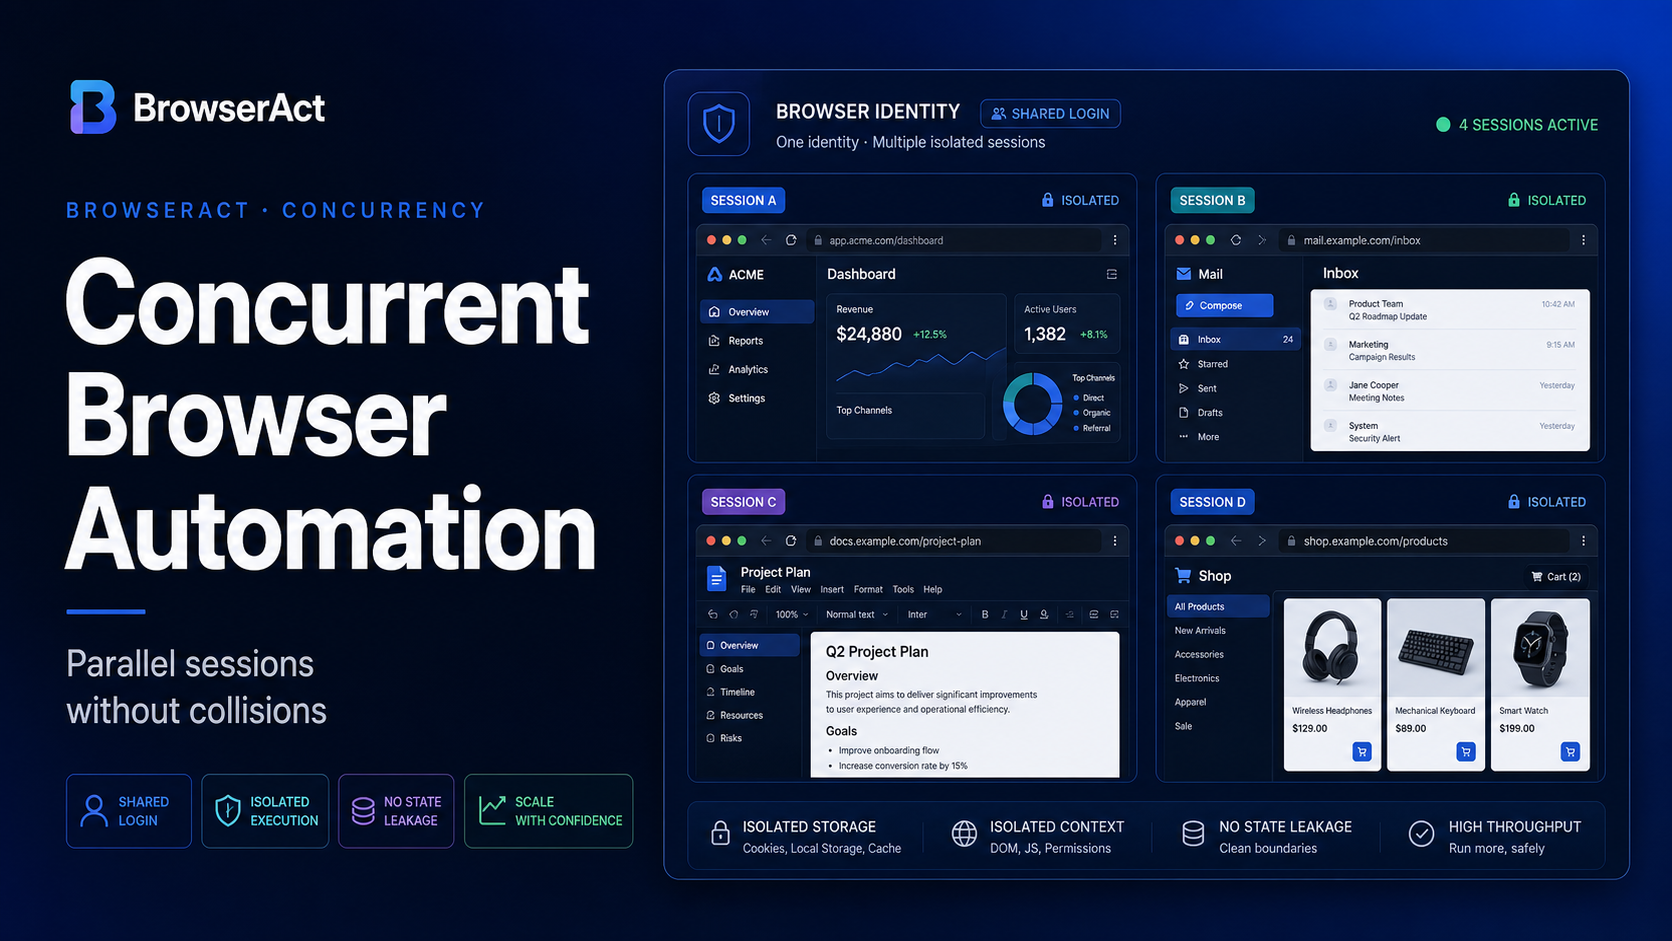Image resolution: width=1672 pixels, height=941 pixels.
Task: Reload the Session A dashboard page
Action: (x=791, y=240)
